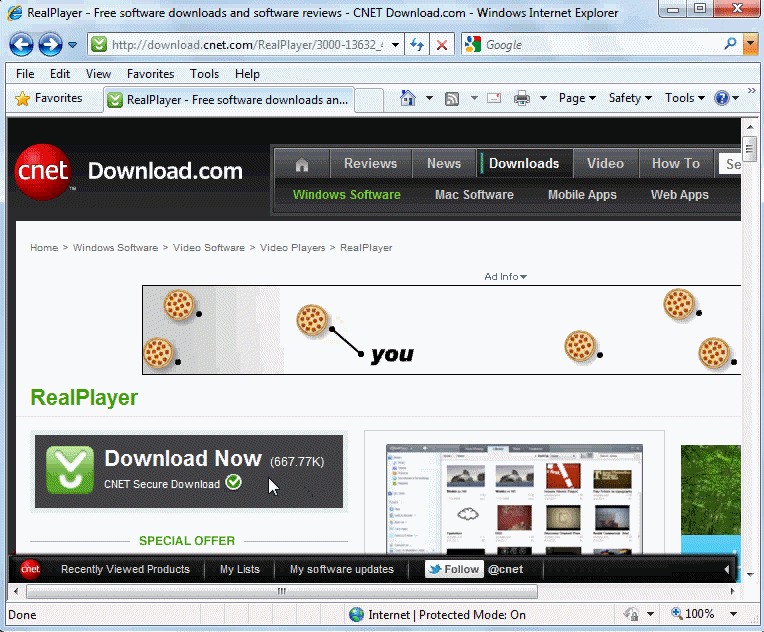Click the Refresh page icon

click(417, 45)
